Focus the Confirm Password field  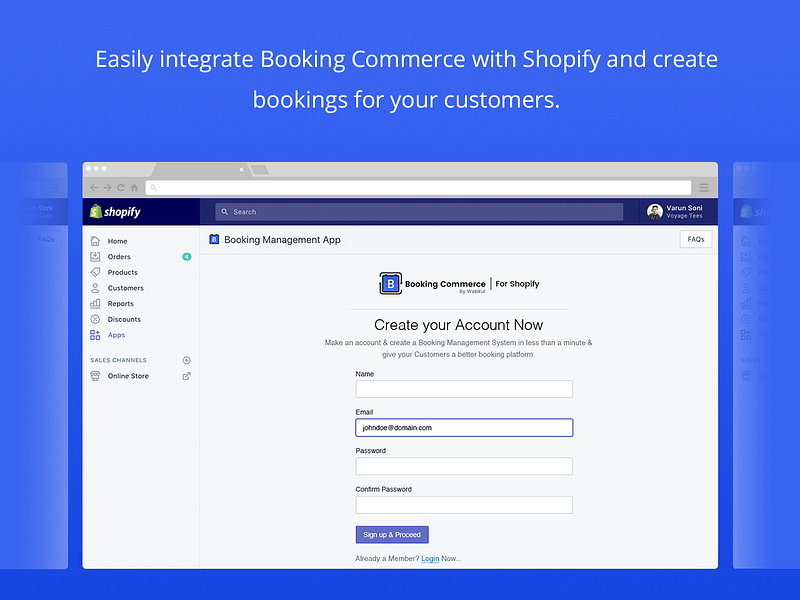pos(464,505)
